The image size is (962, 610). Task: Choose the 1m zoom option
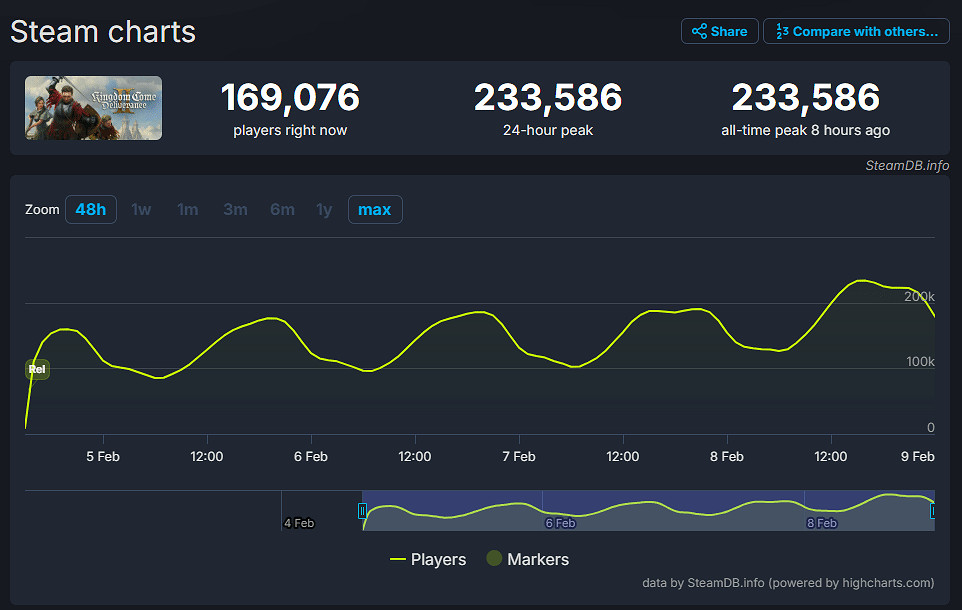tap(187, 209)
